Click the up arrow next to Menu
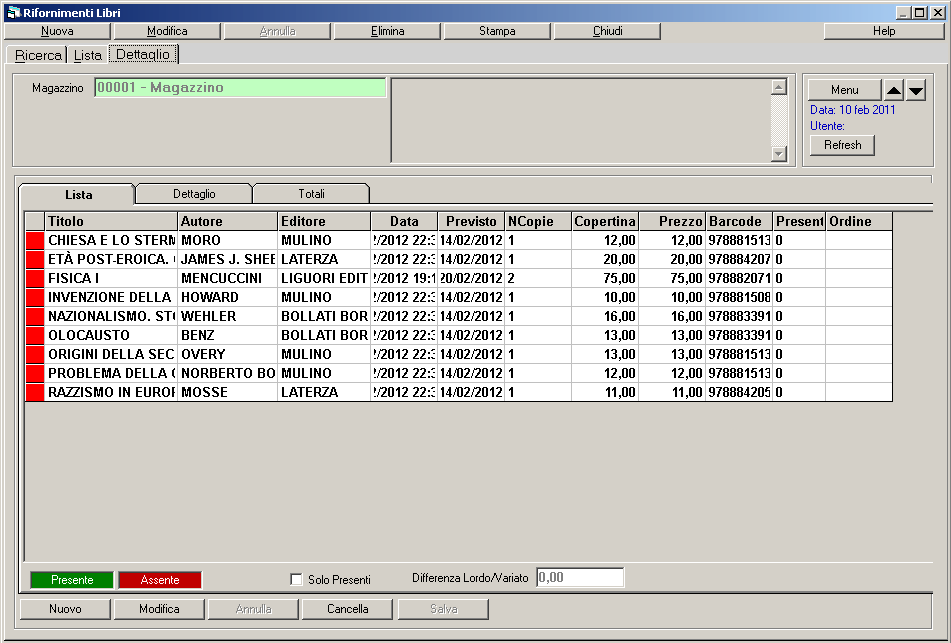This screenshot has width=951, height=643. [x=893, y=90]
